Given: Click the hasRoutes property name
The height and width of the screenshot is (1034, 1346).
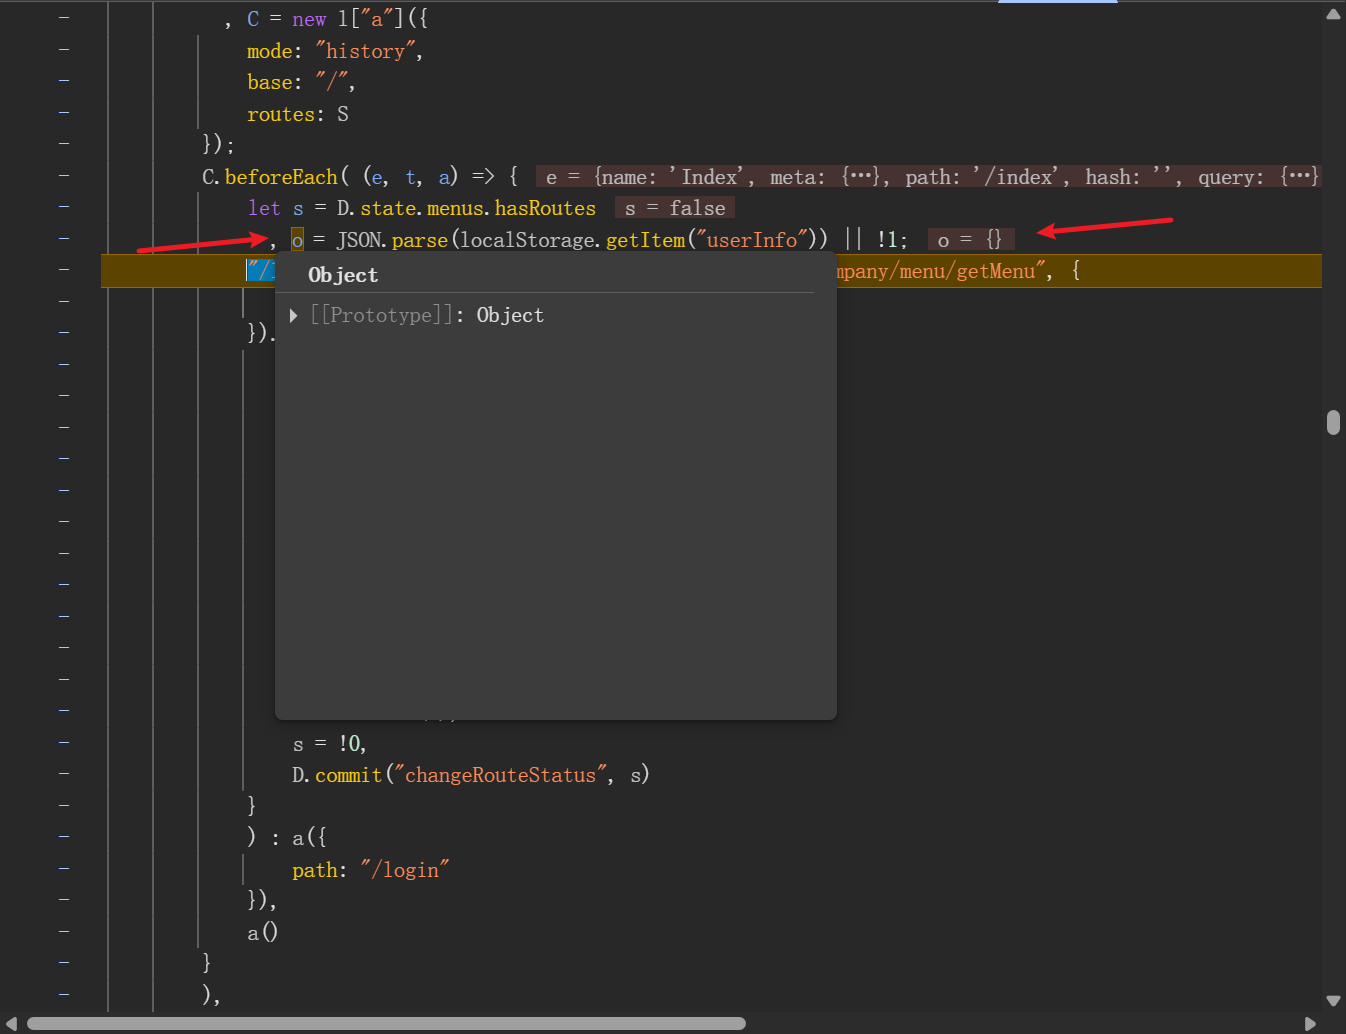Looking at the screenshot, I should click(545, 208).
